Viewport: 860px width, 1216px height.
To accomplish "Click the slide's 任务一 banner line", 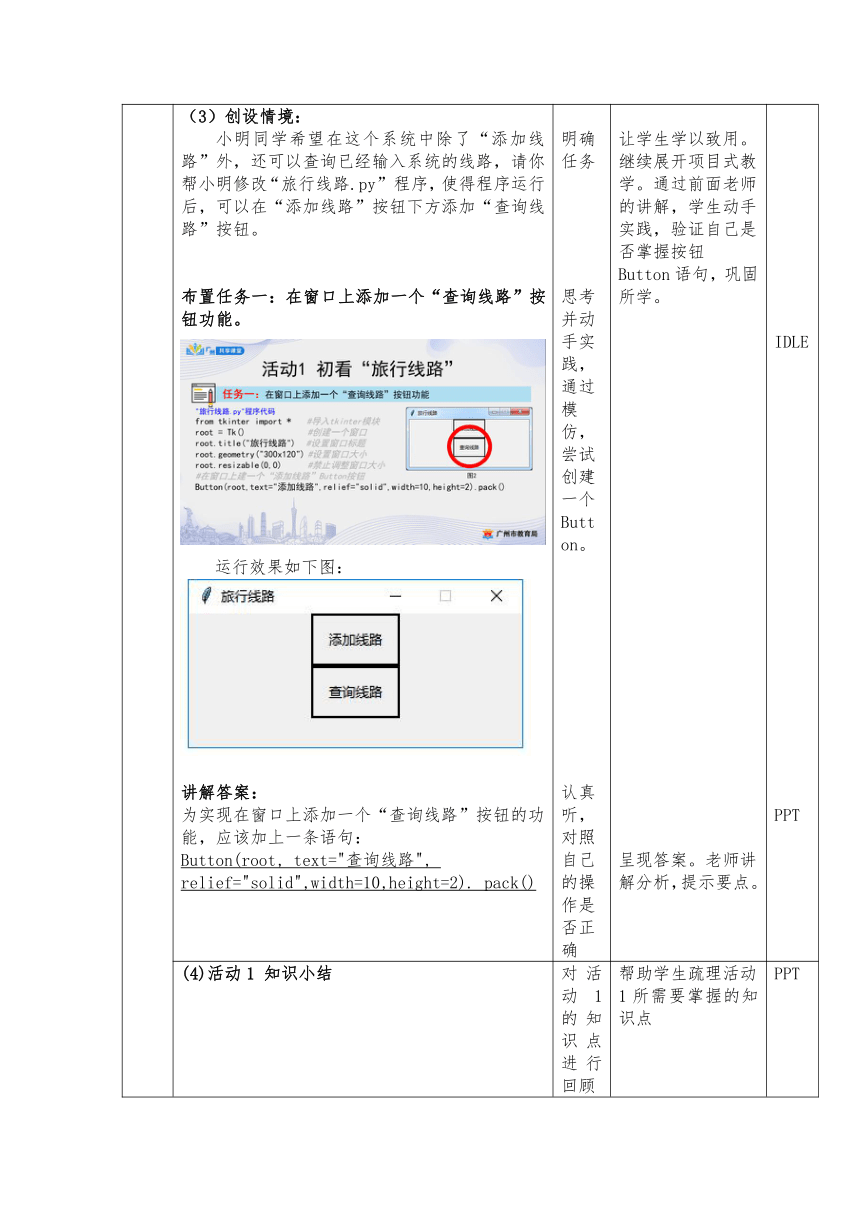I will pos(360,394).
